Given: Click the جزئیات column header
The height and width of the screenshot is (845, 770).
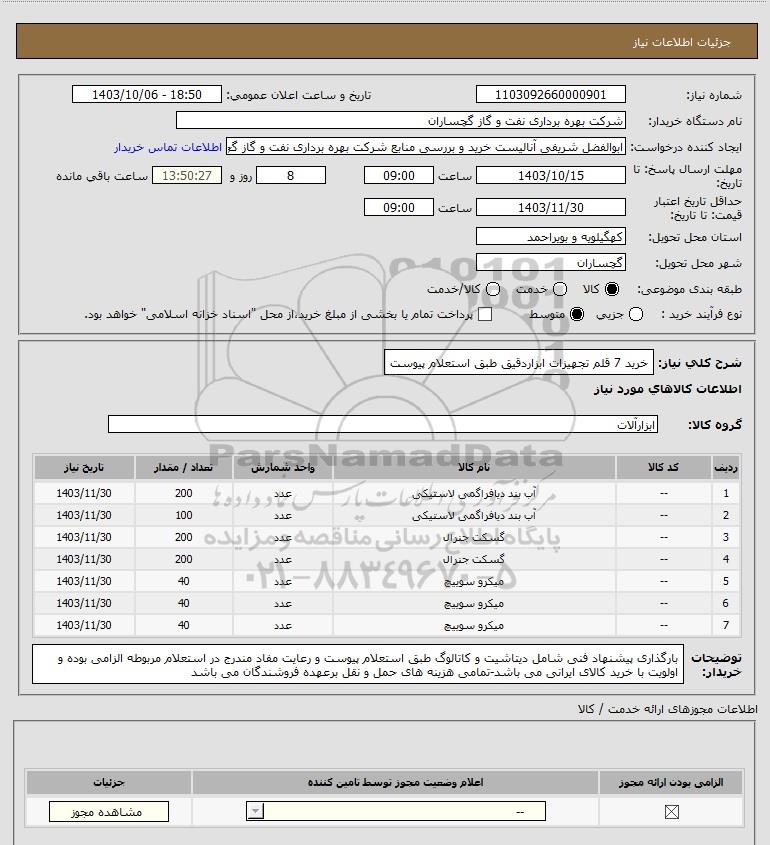Looking at the screenshot, I should pyautogui.click(x=109, y=782).
